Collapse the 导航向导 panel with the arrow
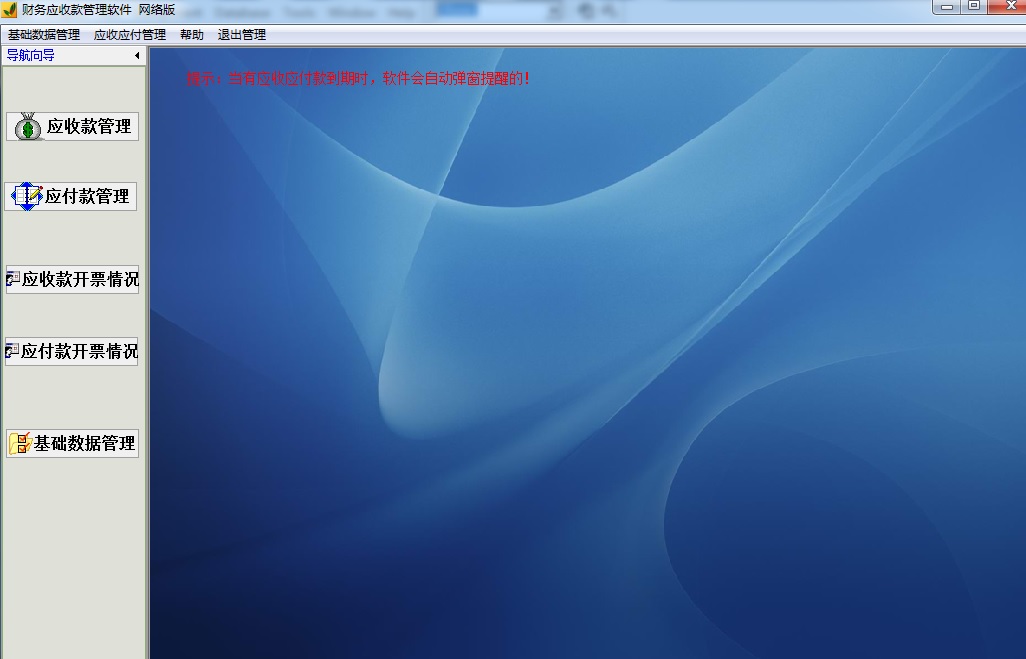 point(137,56)
